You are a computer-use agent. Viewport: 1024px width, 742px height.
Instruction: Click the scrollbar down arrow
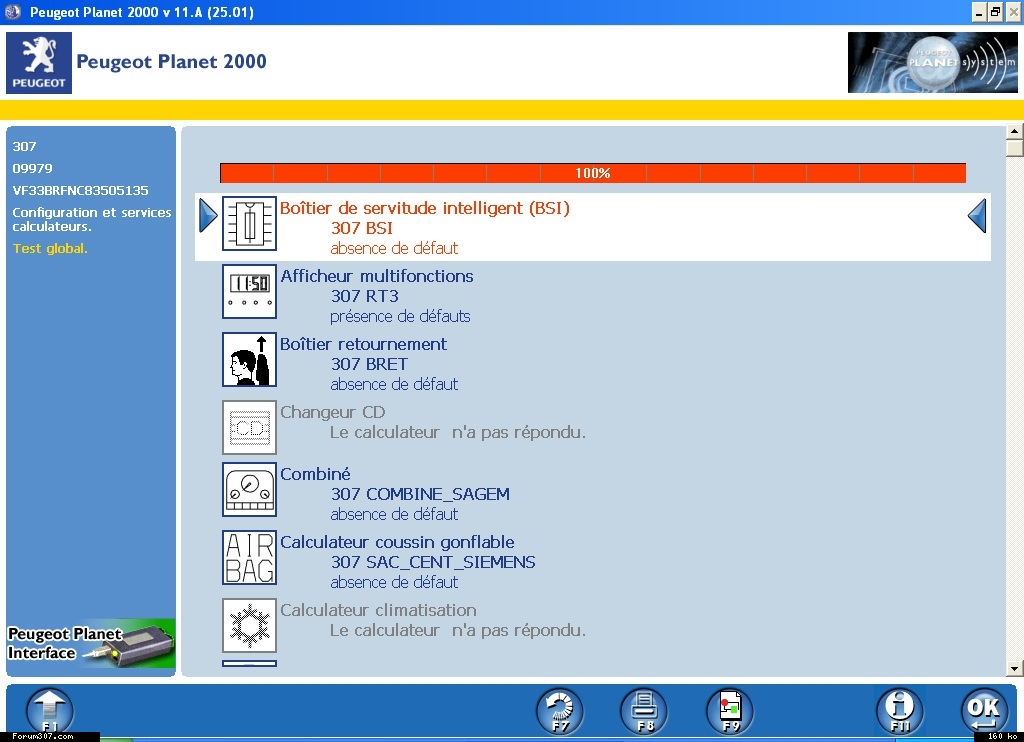[x=1014, y=668]
